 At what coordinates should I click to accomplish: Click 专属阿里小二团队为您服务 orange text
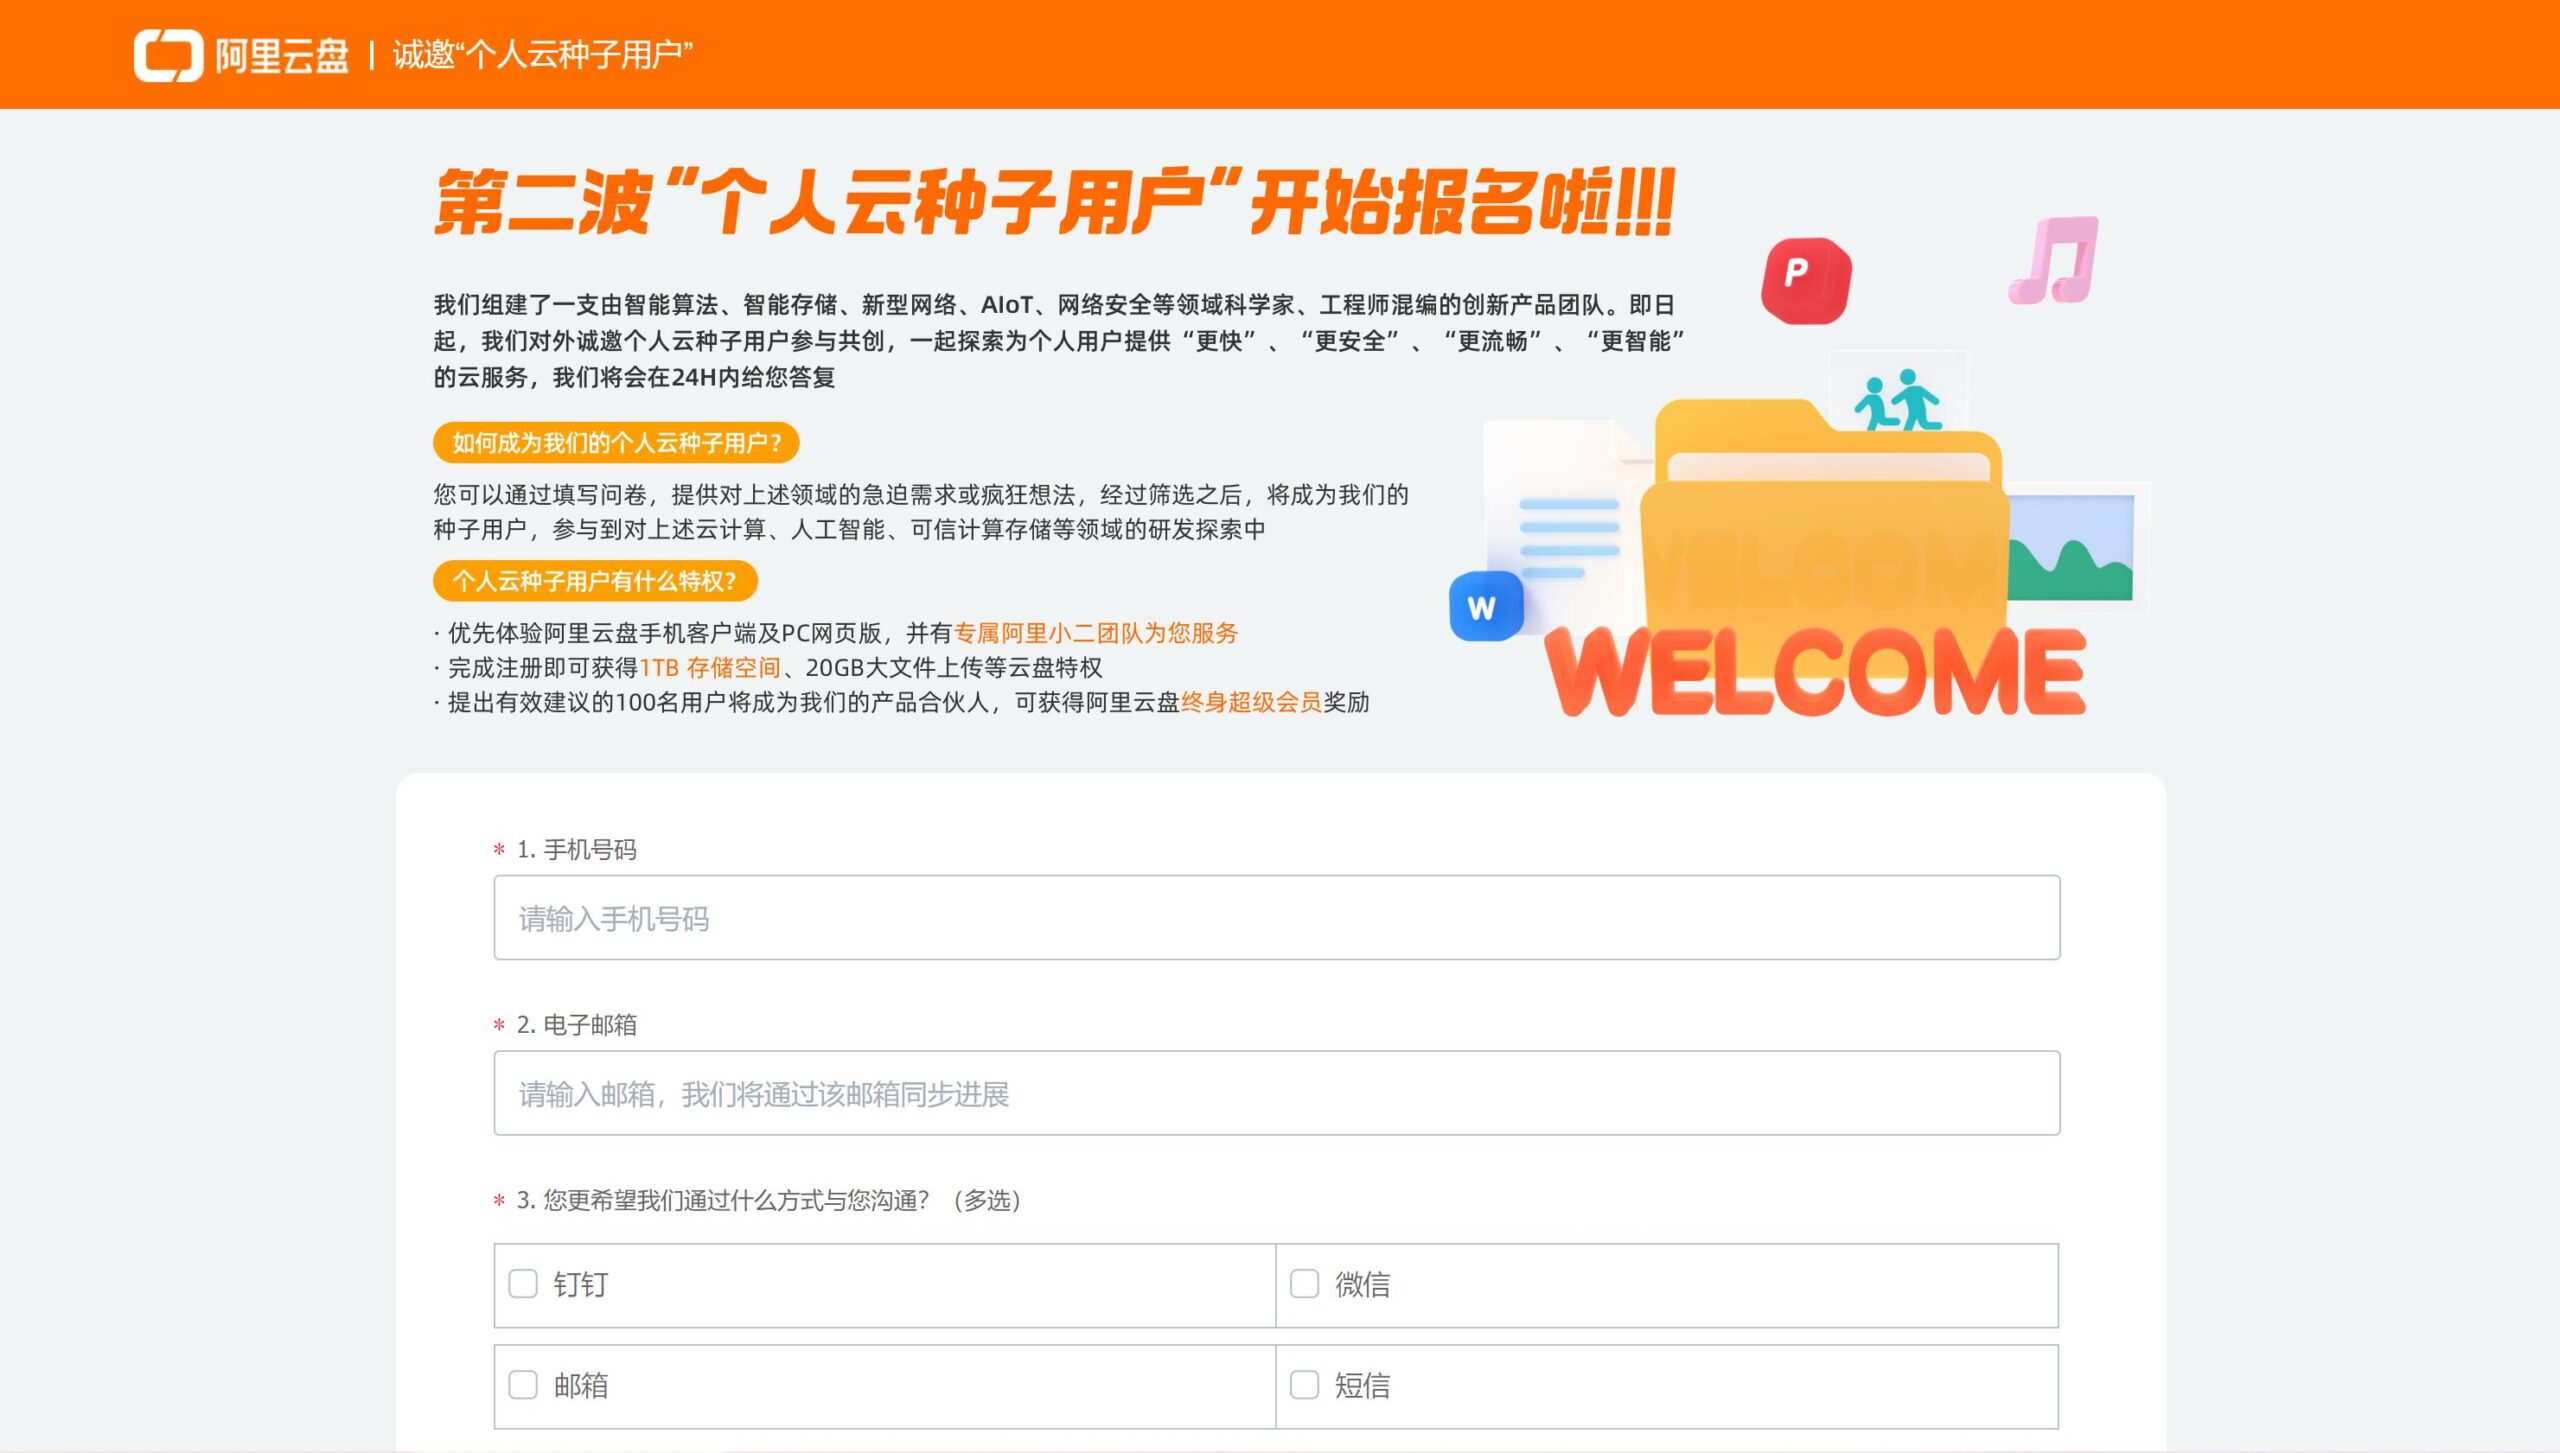1096,633
